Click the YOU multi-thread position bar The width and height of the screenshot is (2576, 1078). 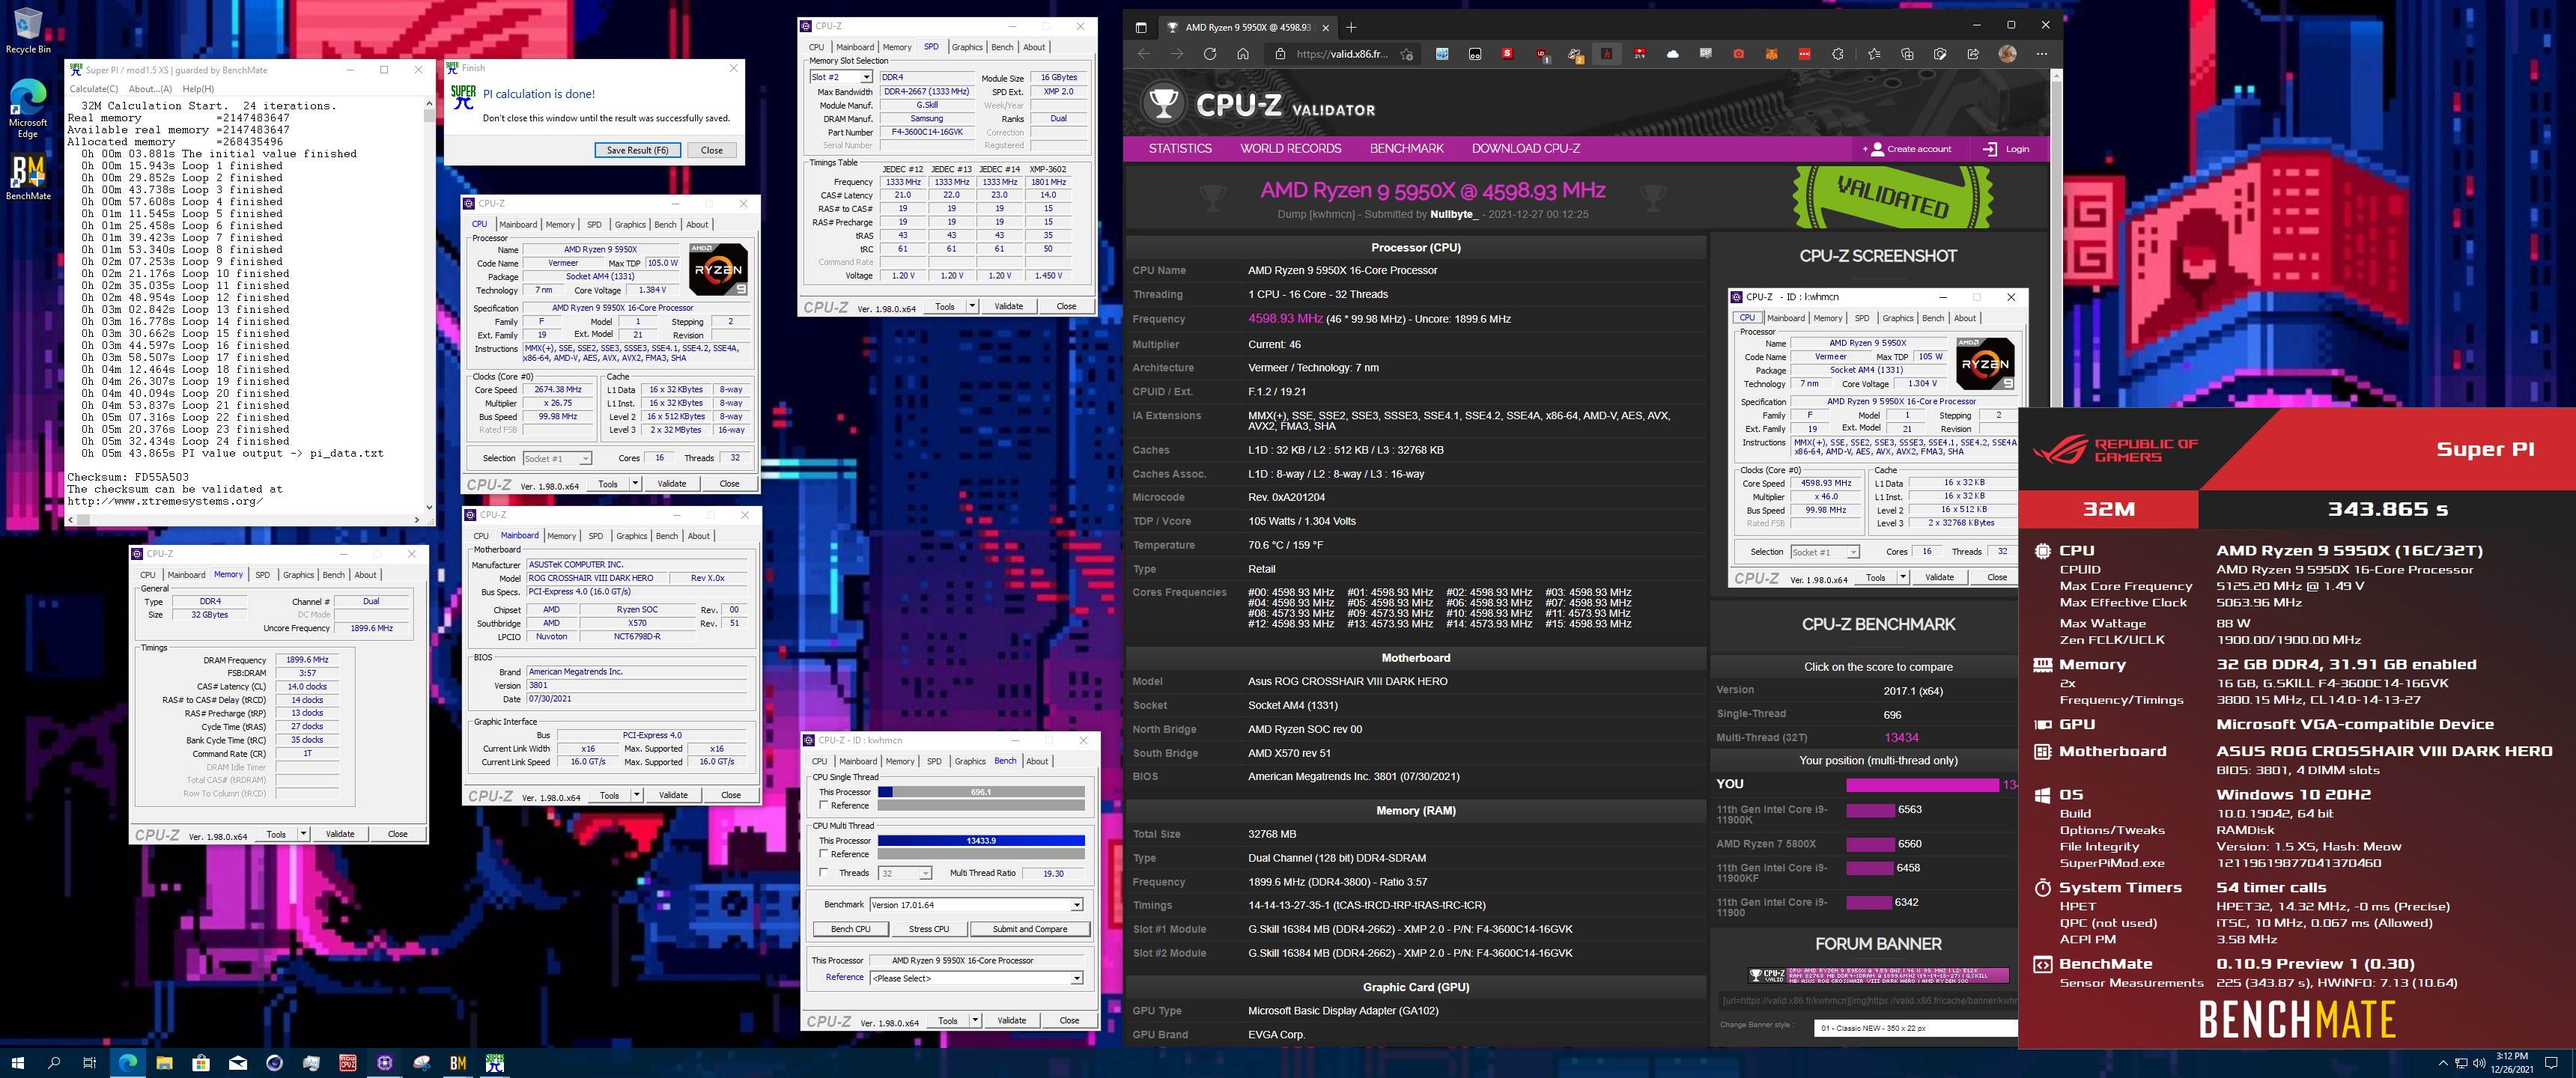click(x=1922, y=785)
